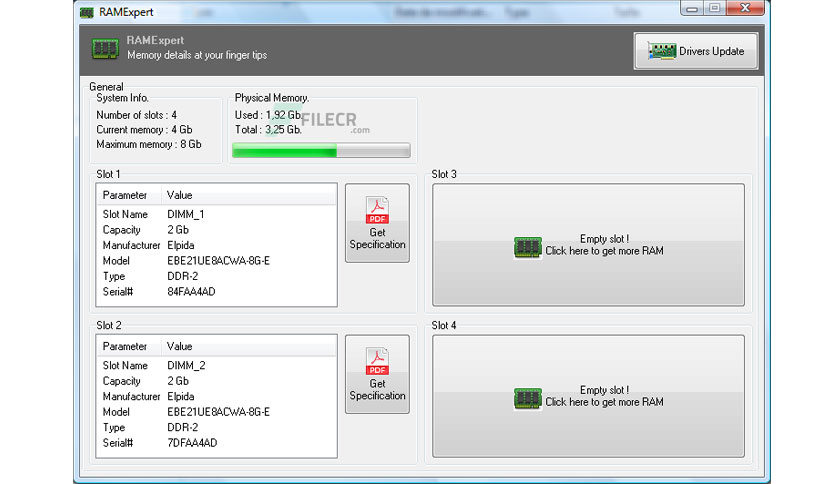The height and width of the screenshot is (484, 836).
Task: Select Slot 2 type DDR-2 value
Action: (182, 427)
